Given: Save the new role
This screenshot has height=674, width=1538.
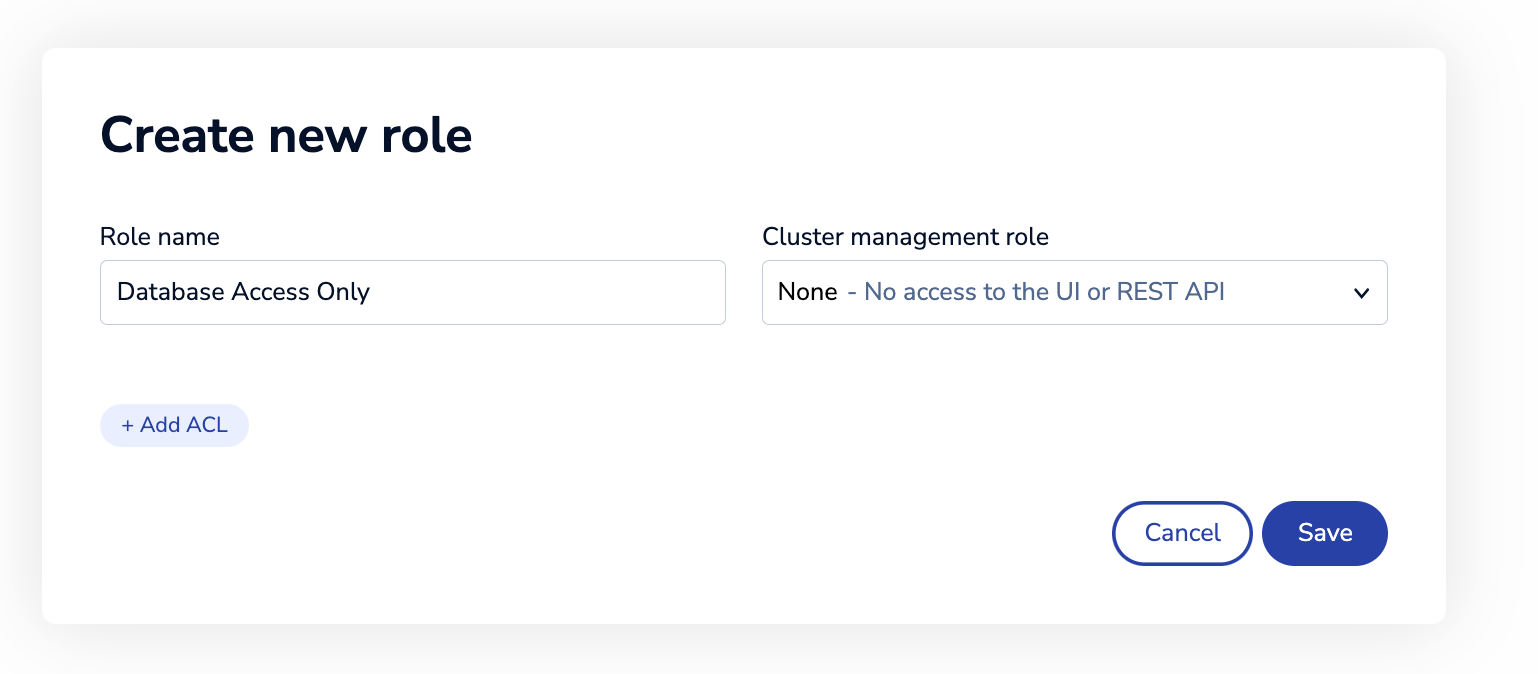Looking at the screenshot, I should (1325, 533).
